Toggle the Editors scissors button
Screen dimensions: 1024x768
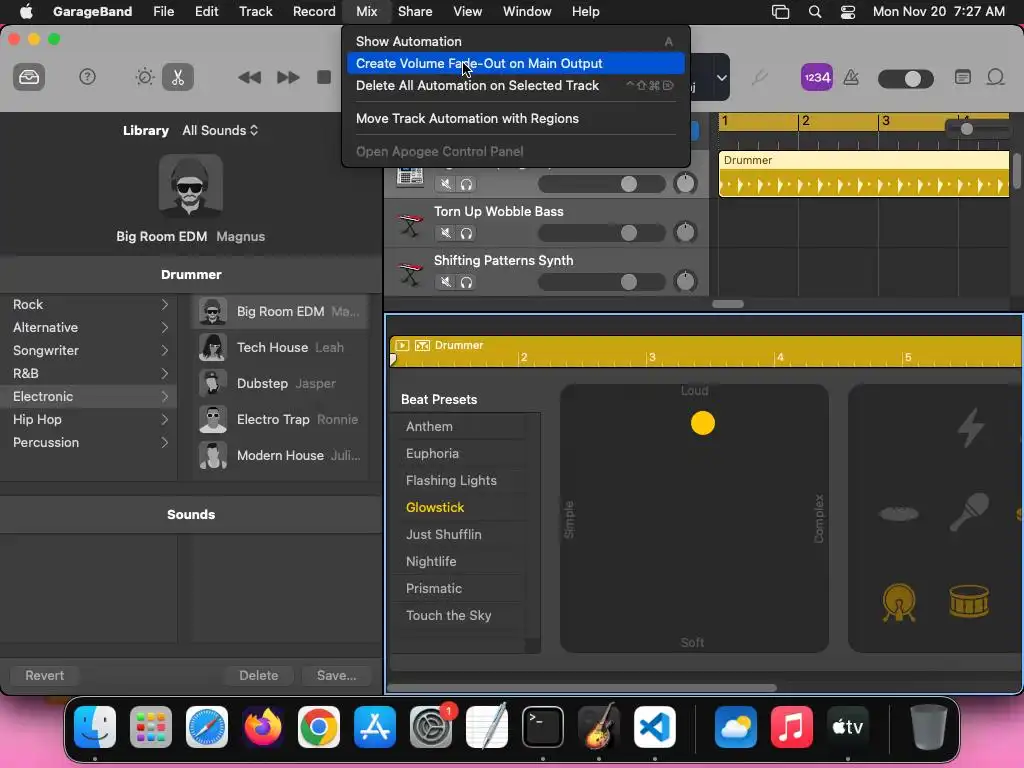point(178,77)
